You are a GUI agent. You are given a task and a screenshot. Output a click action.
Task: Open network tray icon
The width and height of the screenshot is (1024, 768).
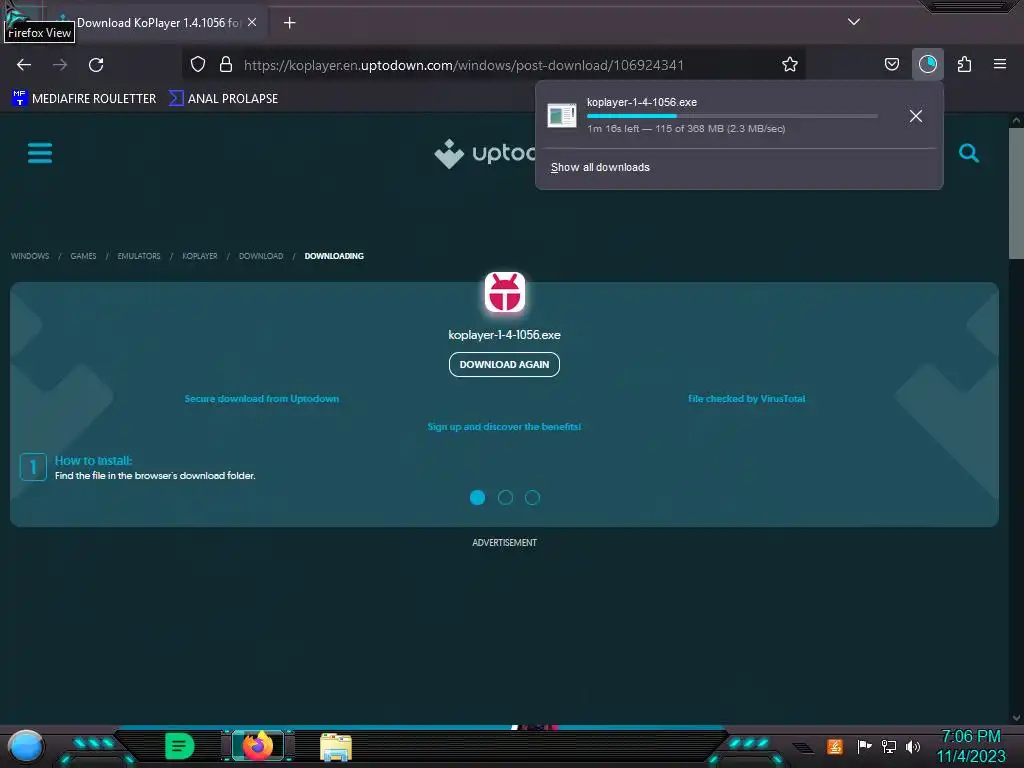tap(889, 746)
